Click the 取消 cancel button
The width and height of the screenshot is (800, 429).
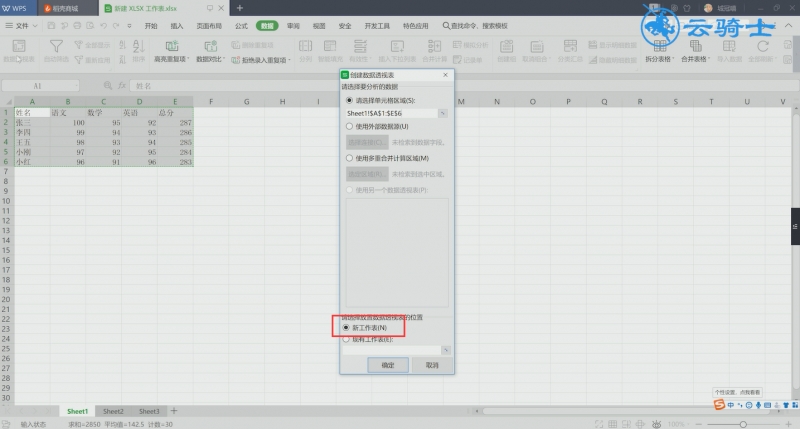432,365
